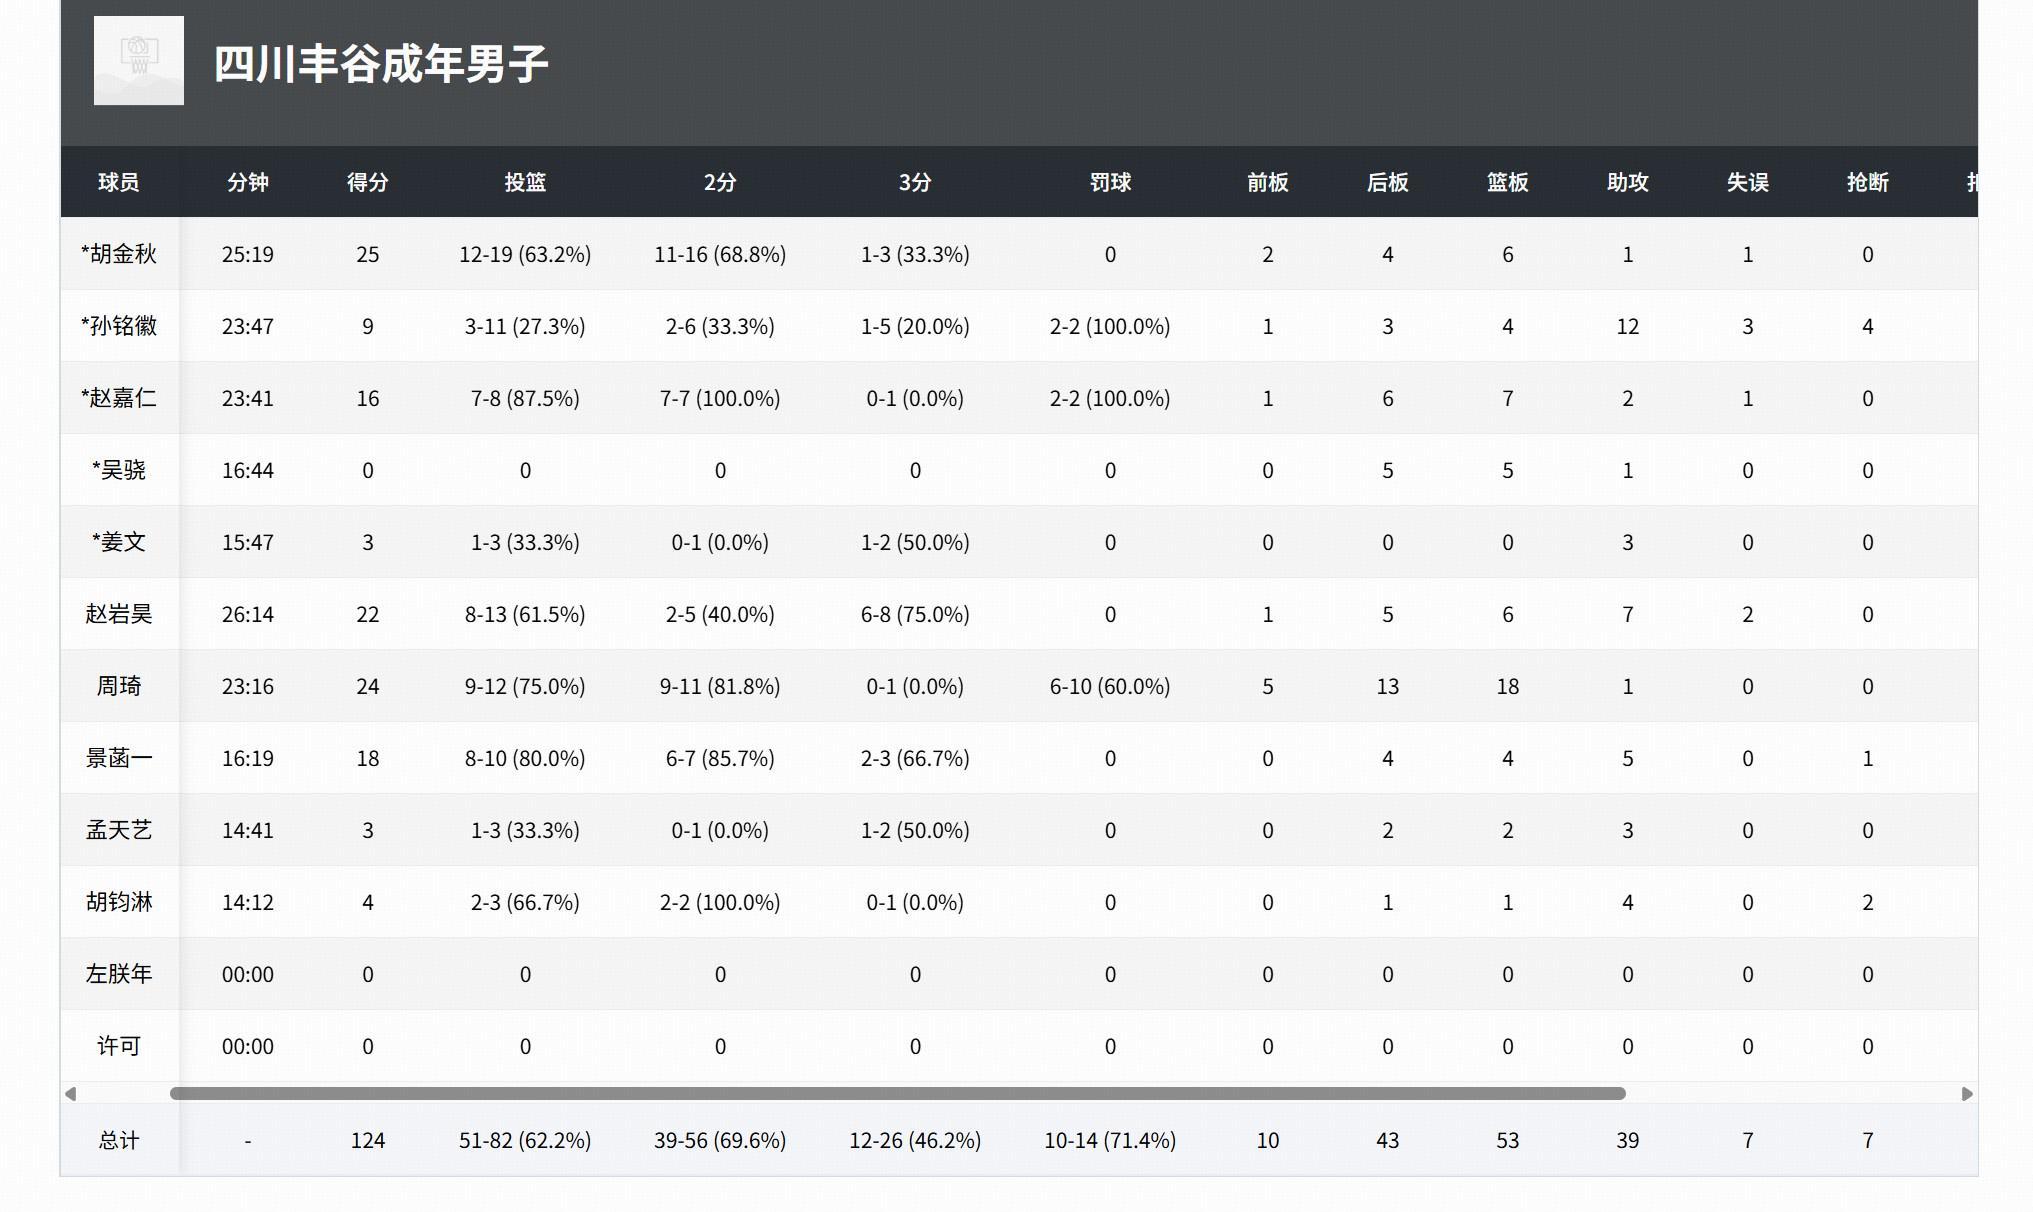
Task: Open player *胡金秋 name
Action: point(118,254)
